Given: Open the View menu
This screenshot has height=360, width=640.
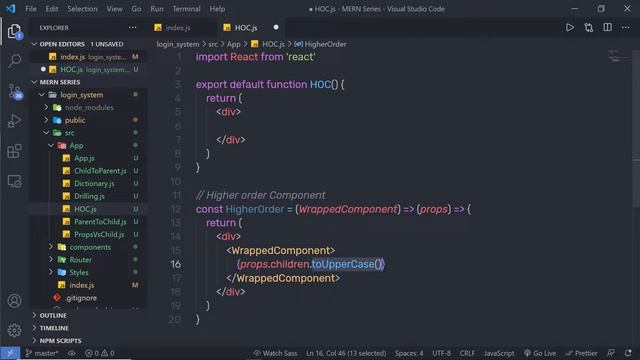Looking at the screenshot, I should 114,9.
